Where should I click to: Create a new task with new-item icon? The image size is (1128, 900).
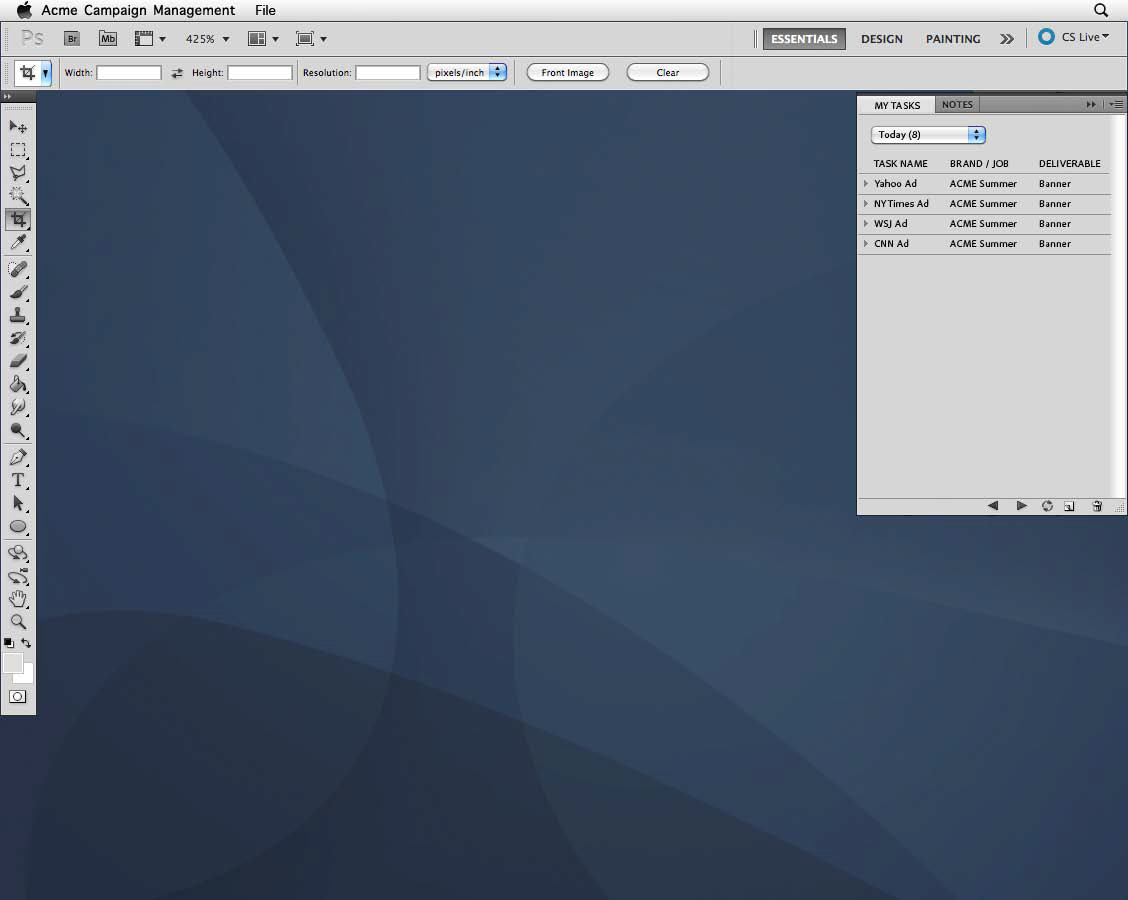tap(1070, 506)
